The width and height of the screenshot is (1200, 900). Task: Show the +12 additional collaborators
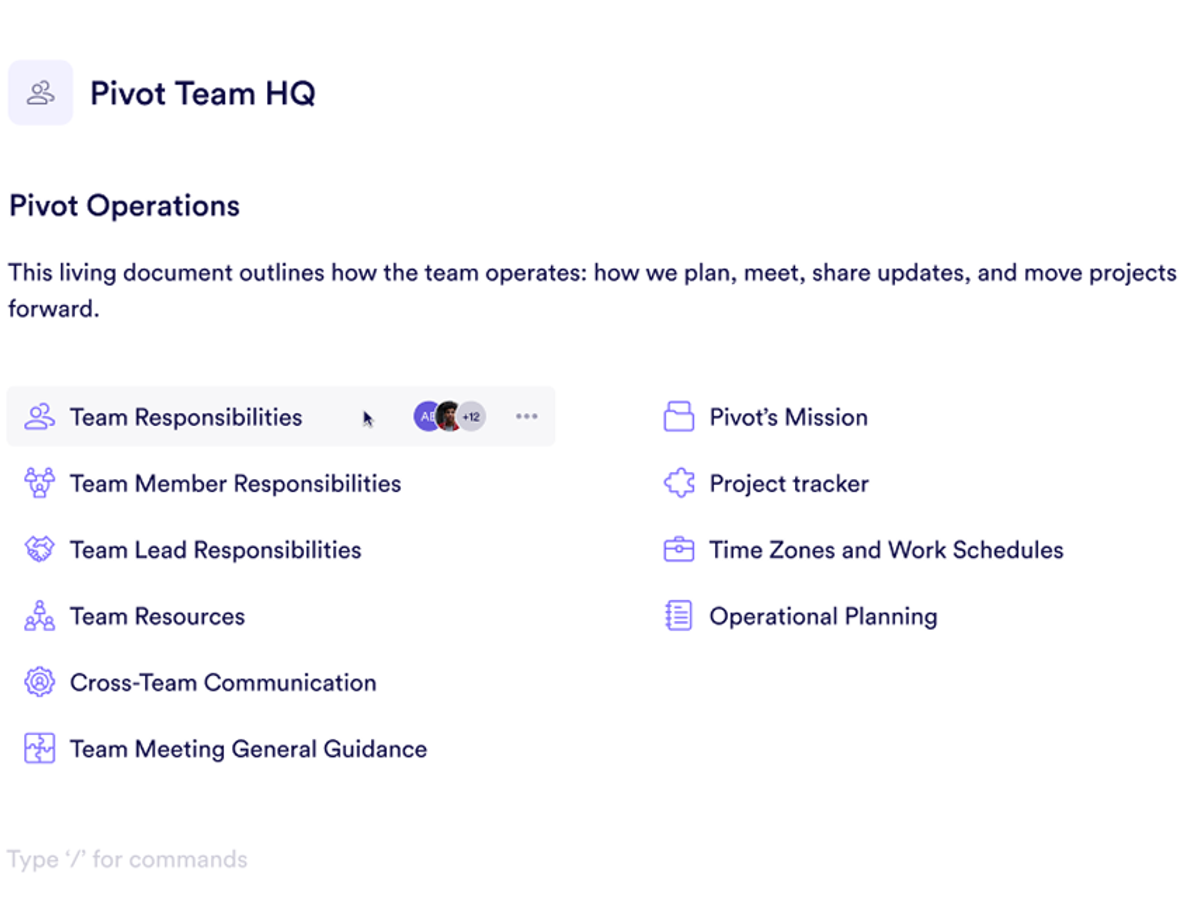[x=472, y=417]
